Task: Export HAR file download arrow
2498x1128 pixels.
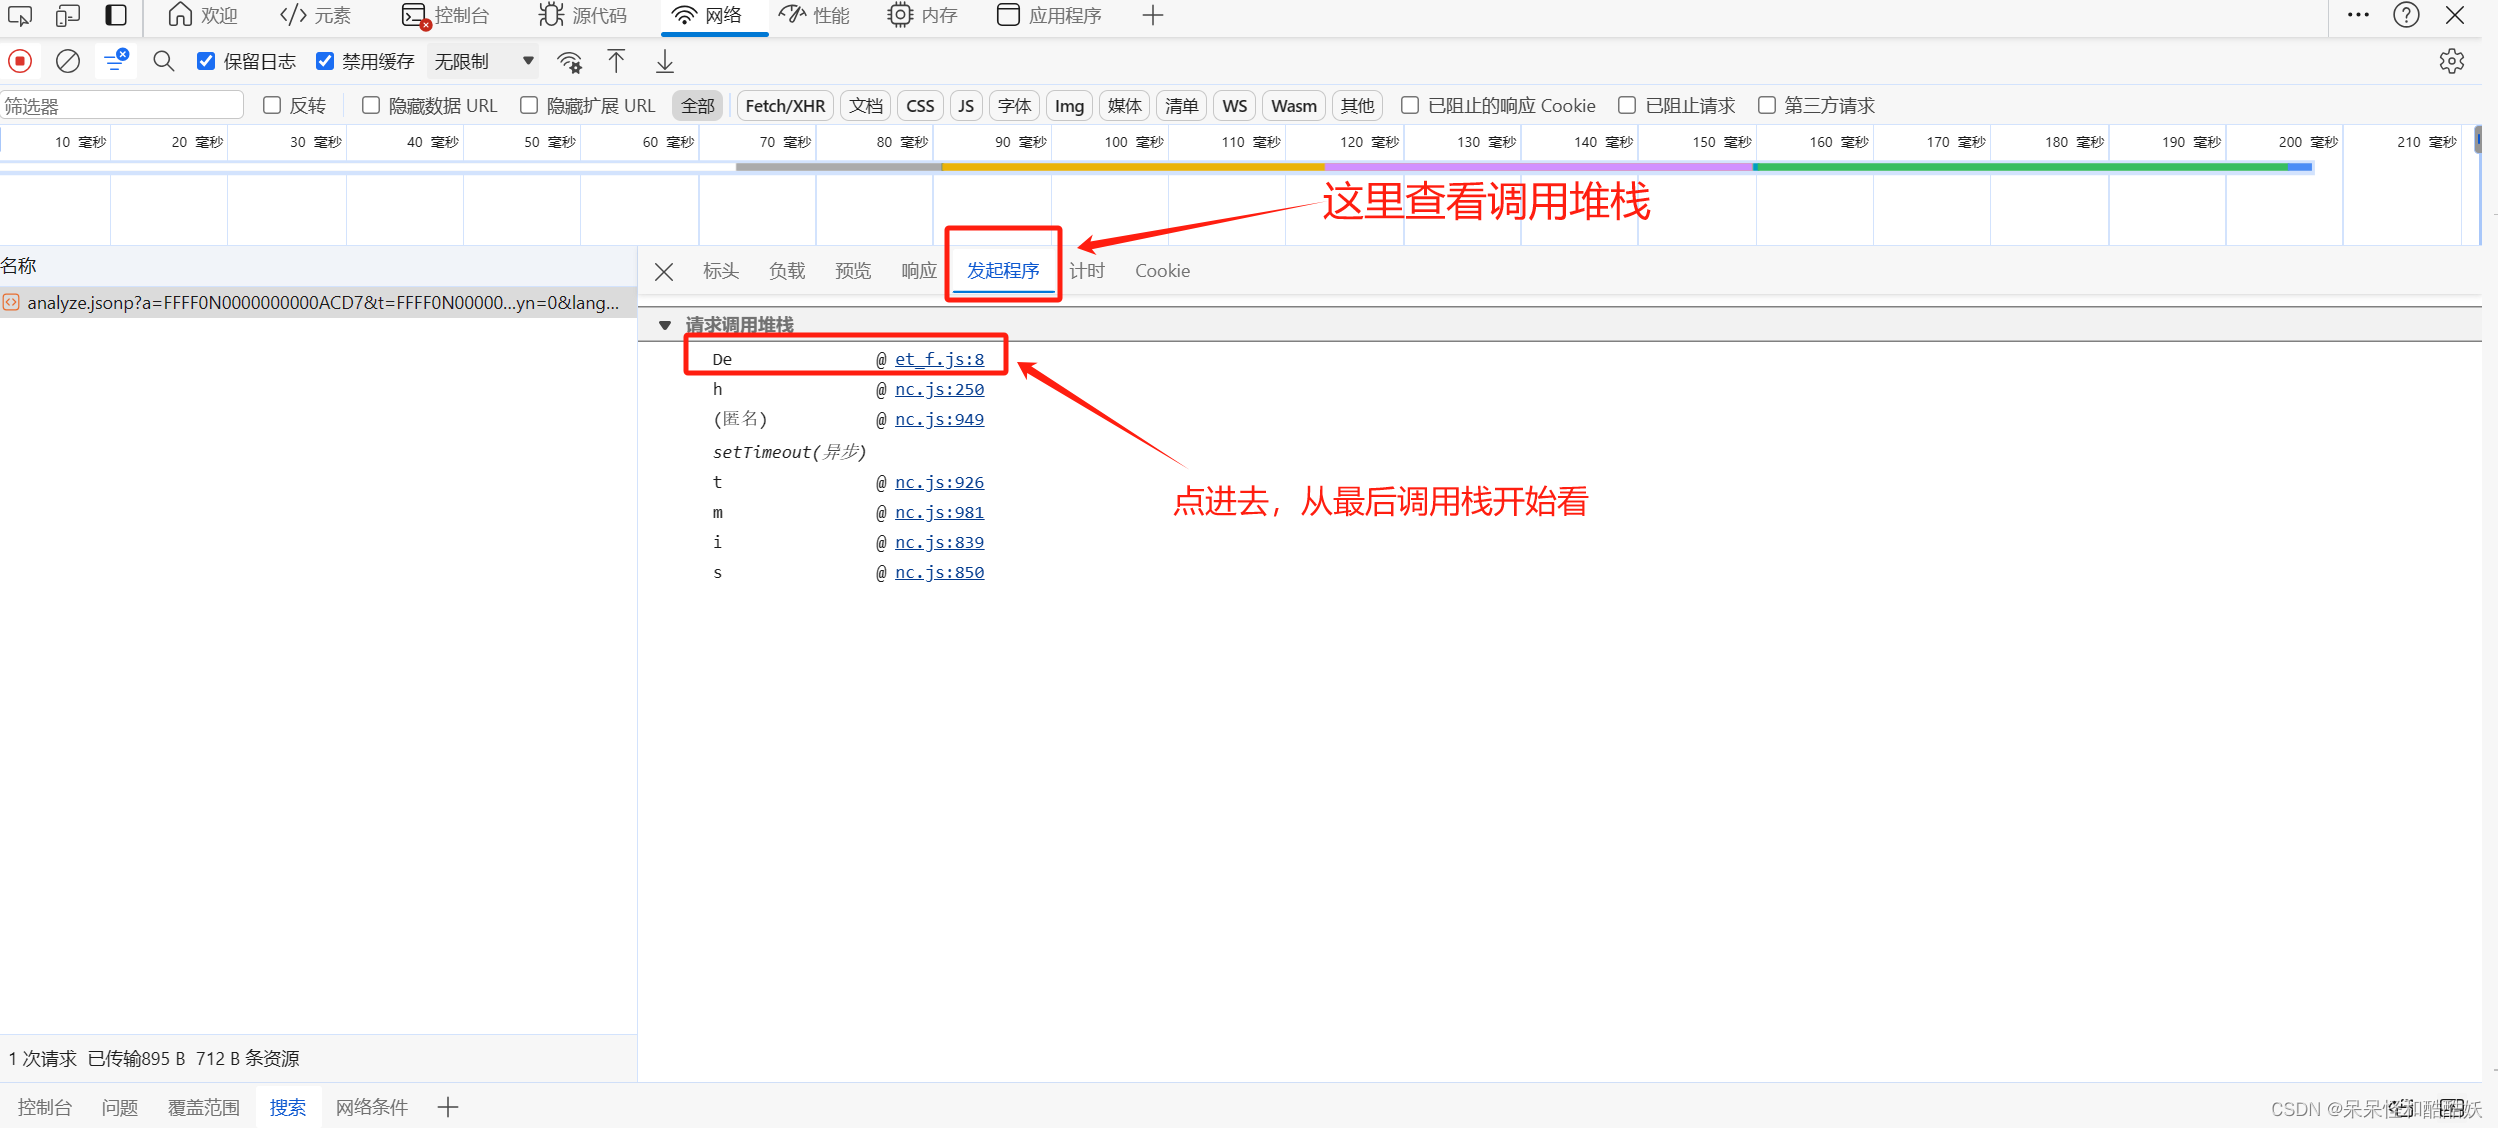Action: click(665, 61)
